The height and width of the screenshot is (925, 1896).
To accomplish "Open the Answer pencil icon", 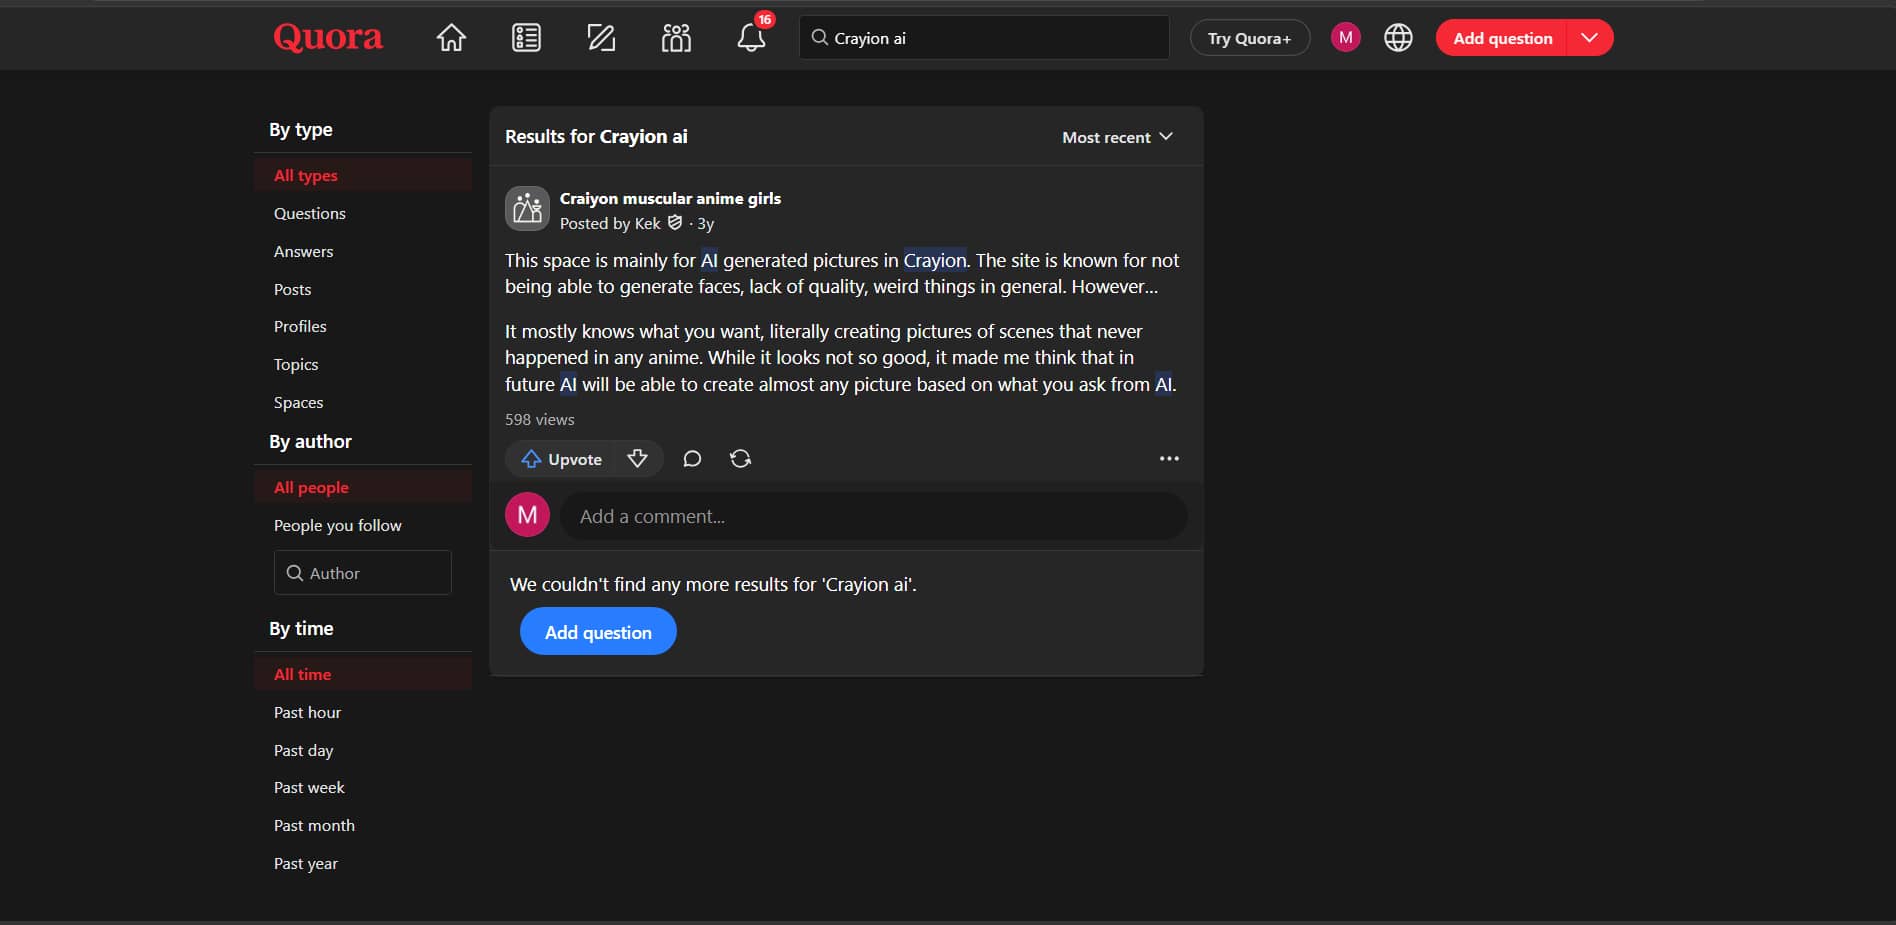I will [601, 38].
